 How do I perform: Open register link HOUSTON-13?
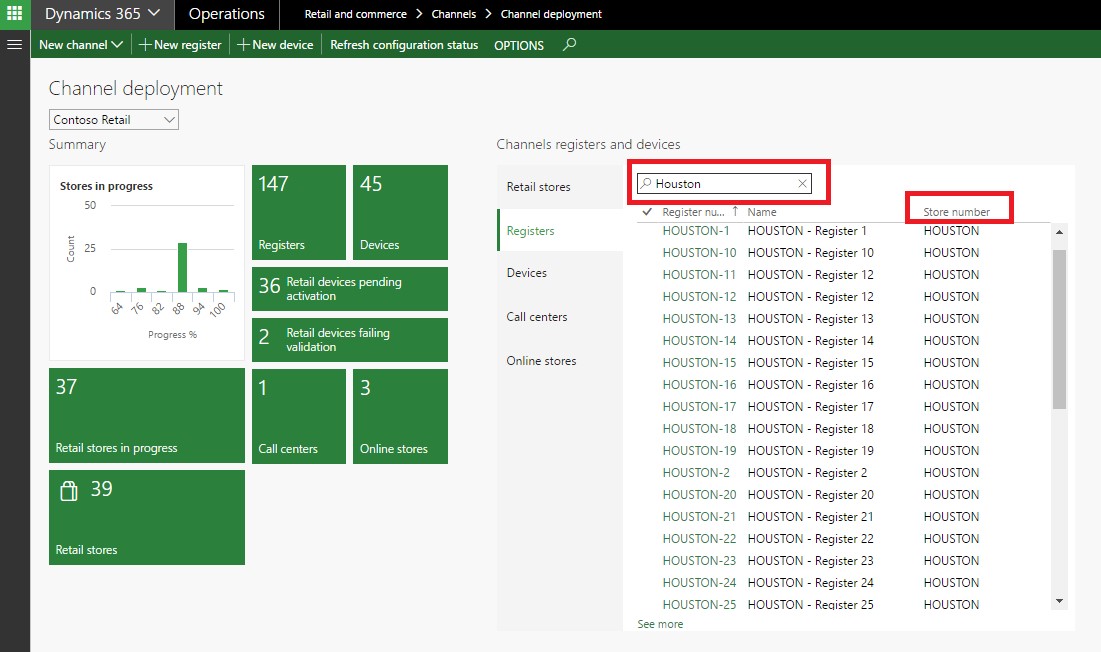[x=699, y=319]
